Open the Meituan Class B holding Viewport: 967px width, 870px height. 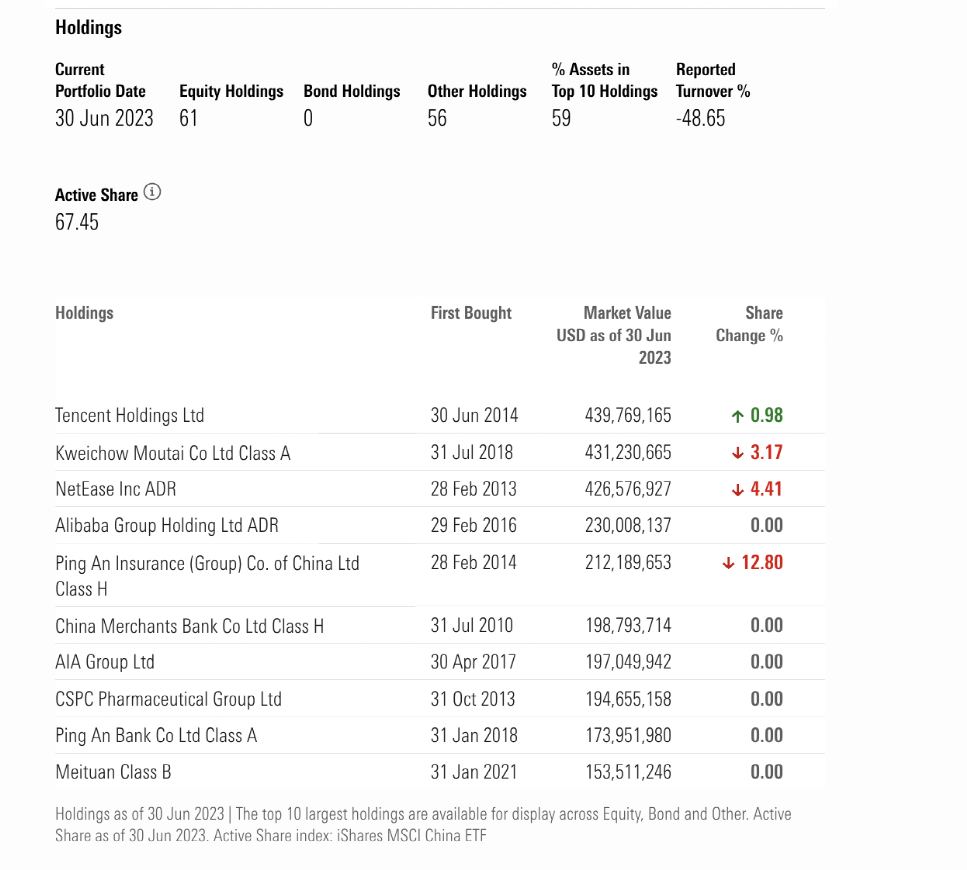tap(113, 772)
